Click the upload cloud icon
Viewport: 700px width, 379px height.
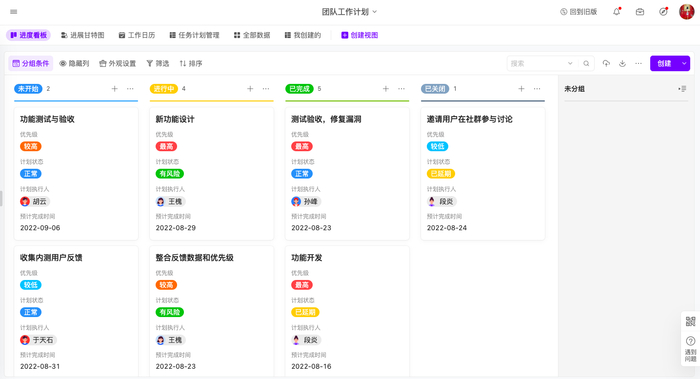click(x=606, y=63)
